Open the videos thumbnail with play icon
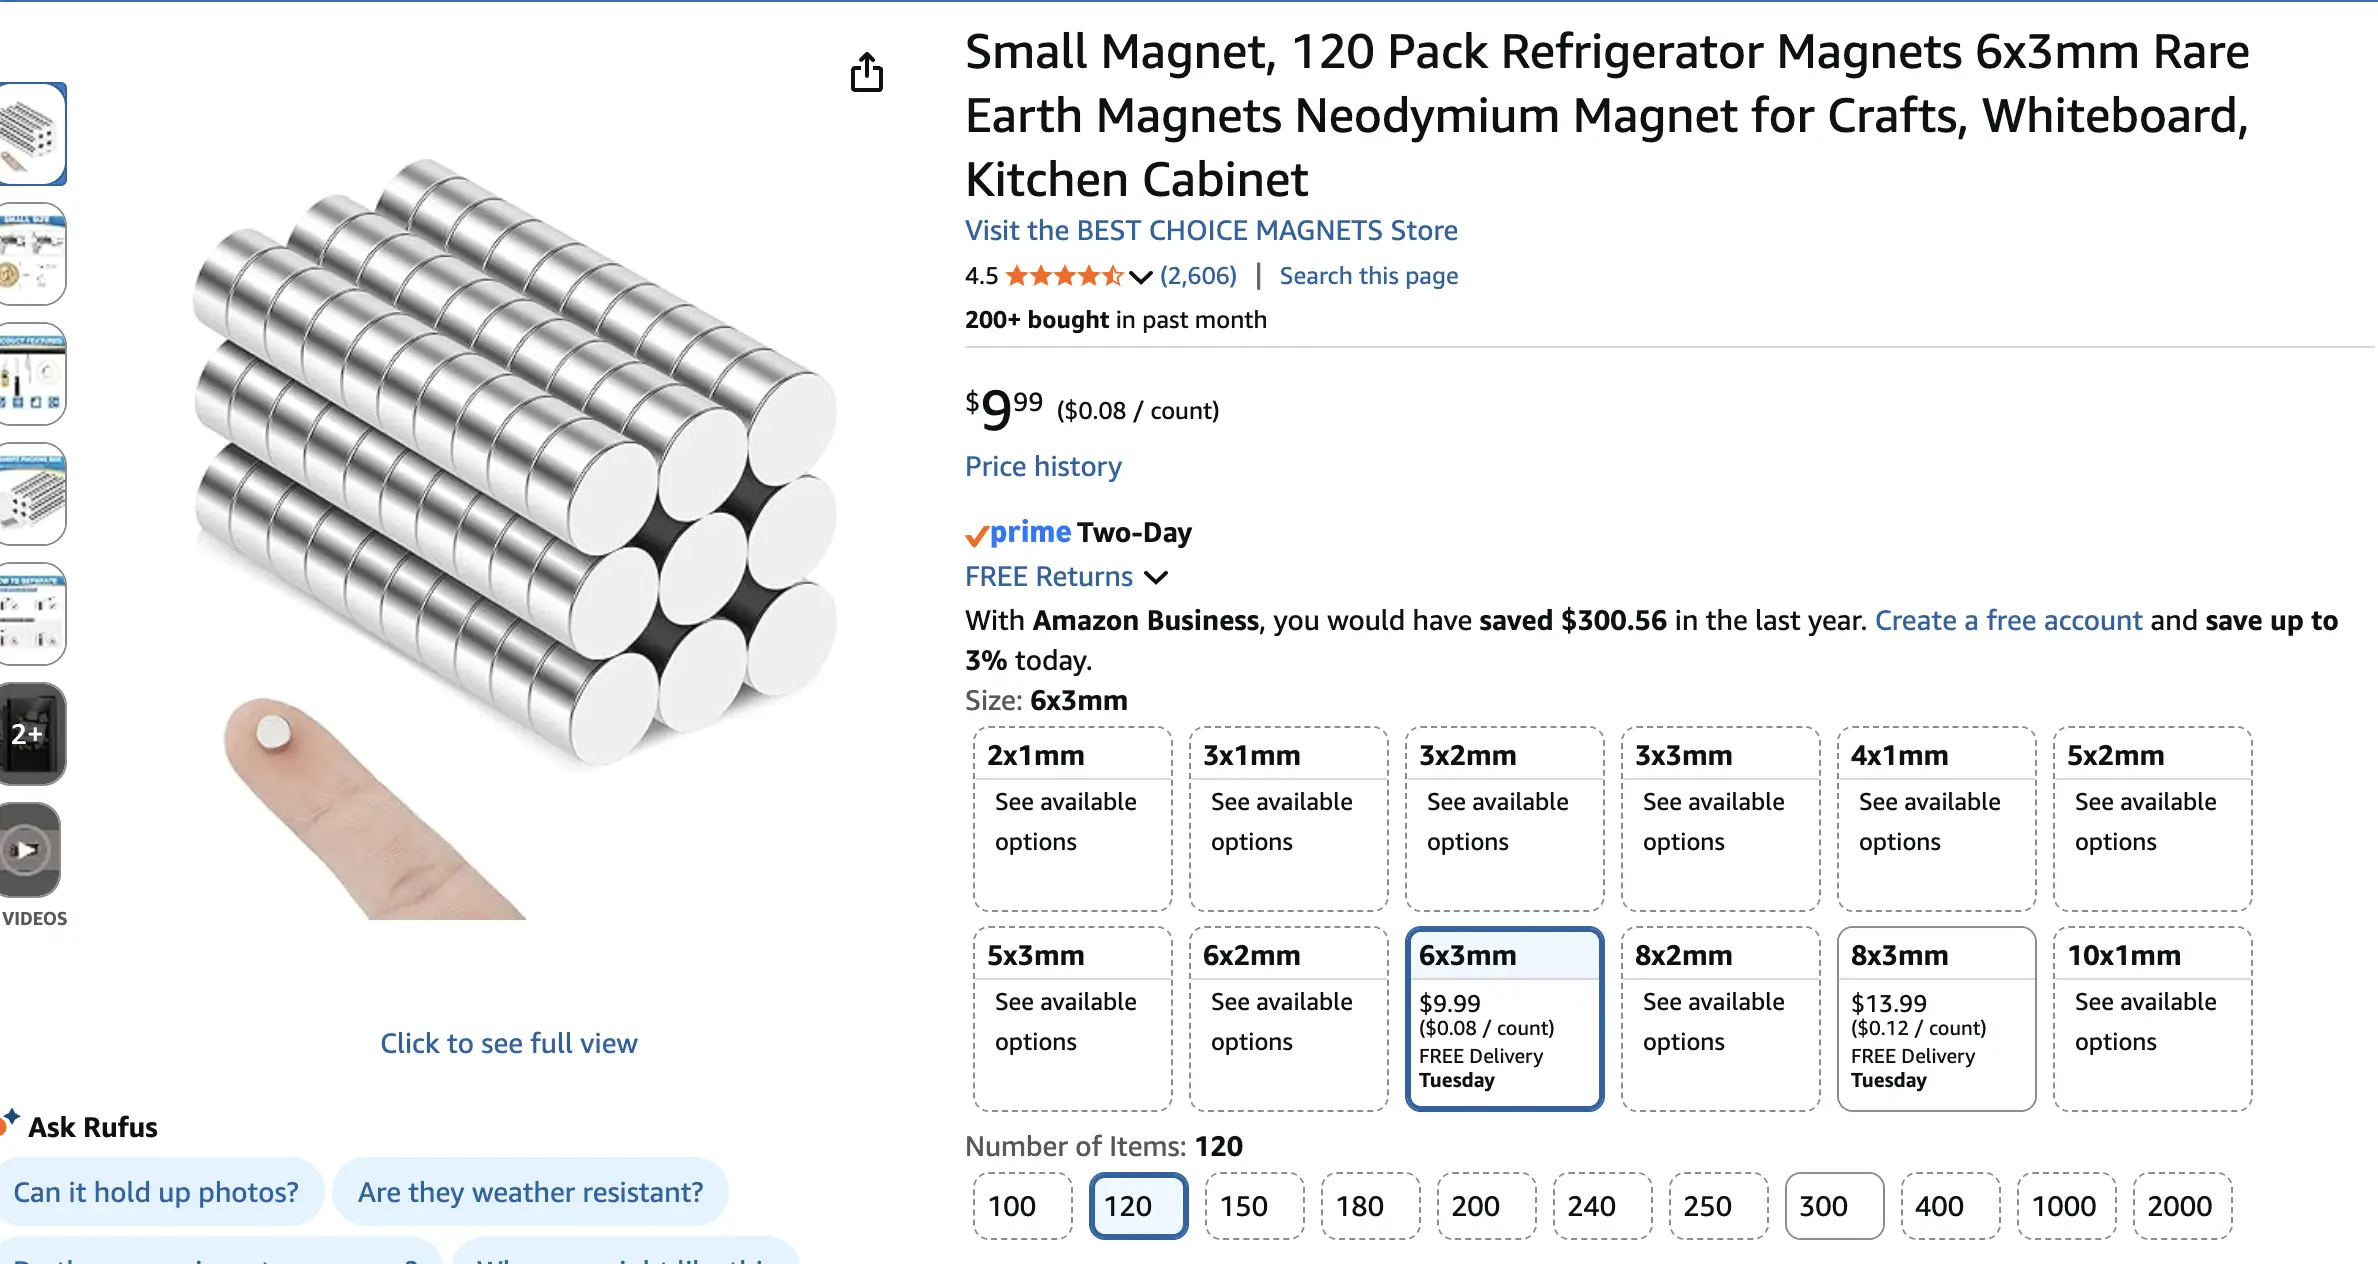Viewport: 2378px width, 1264px height. [x=30, y=850]
